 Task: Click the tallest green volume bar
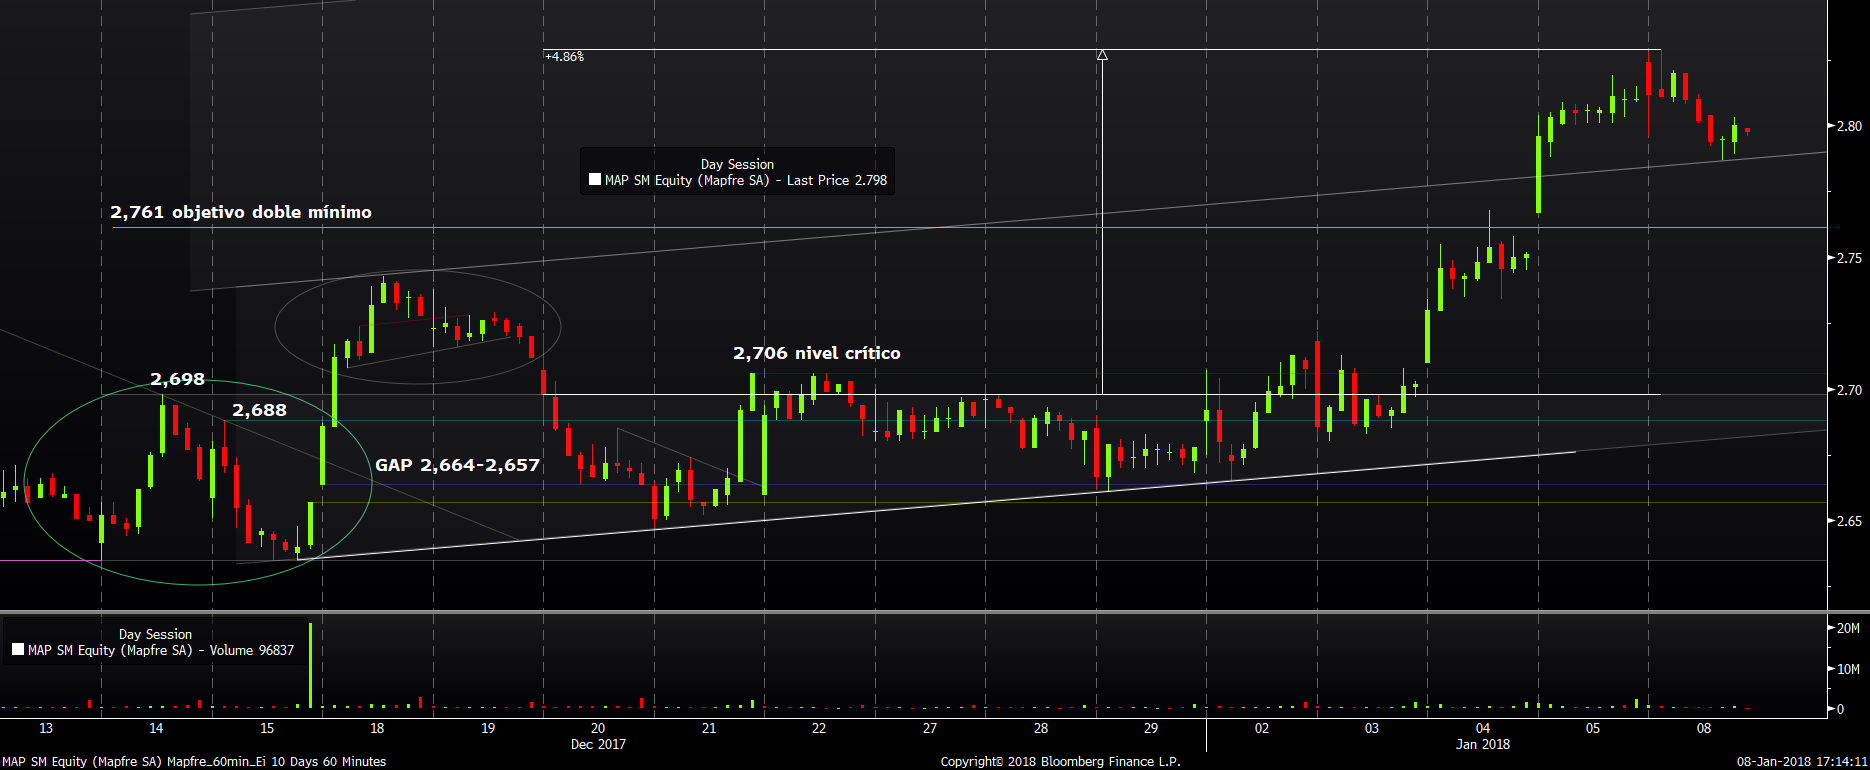pyautogui.click(x=311, y=665)
